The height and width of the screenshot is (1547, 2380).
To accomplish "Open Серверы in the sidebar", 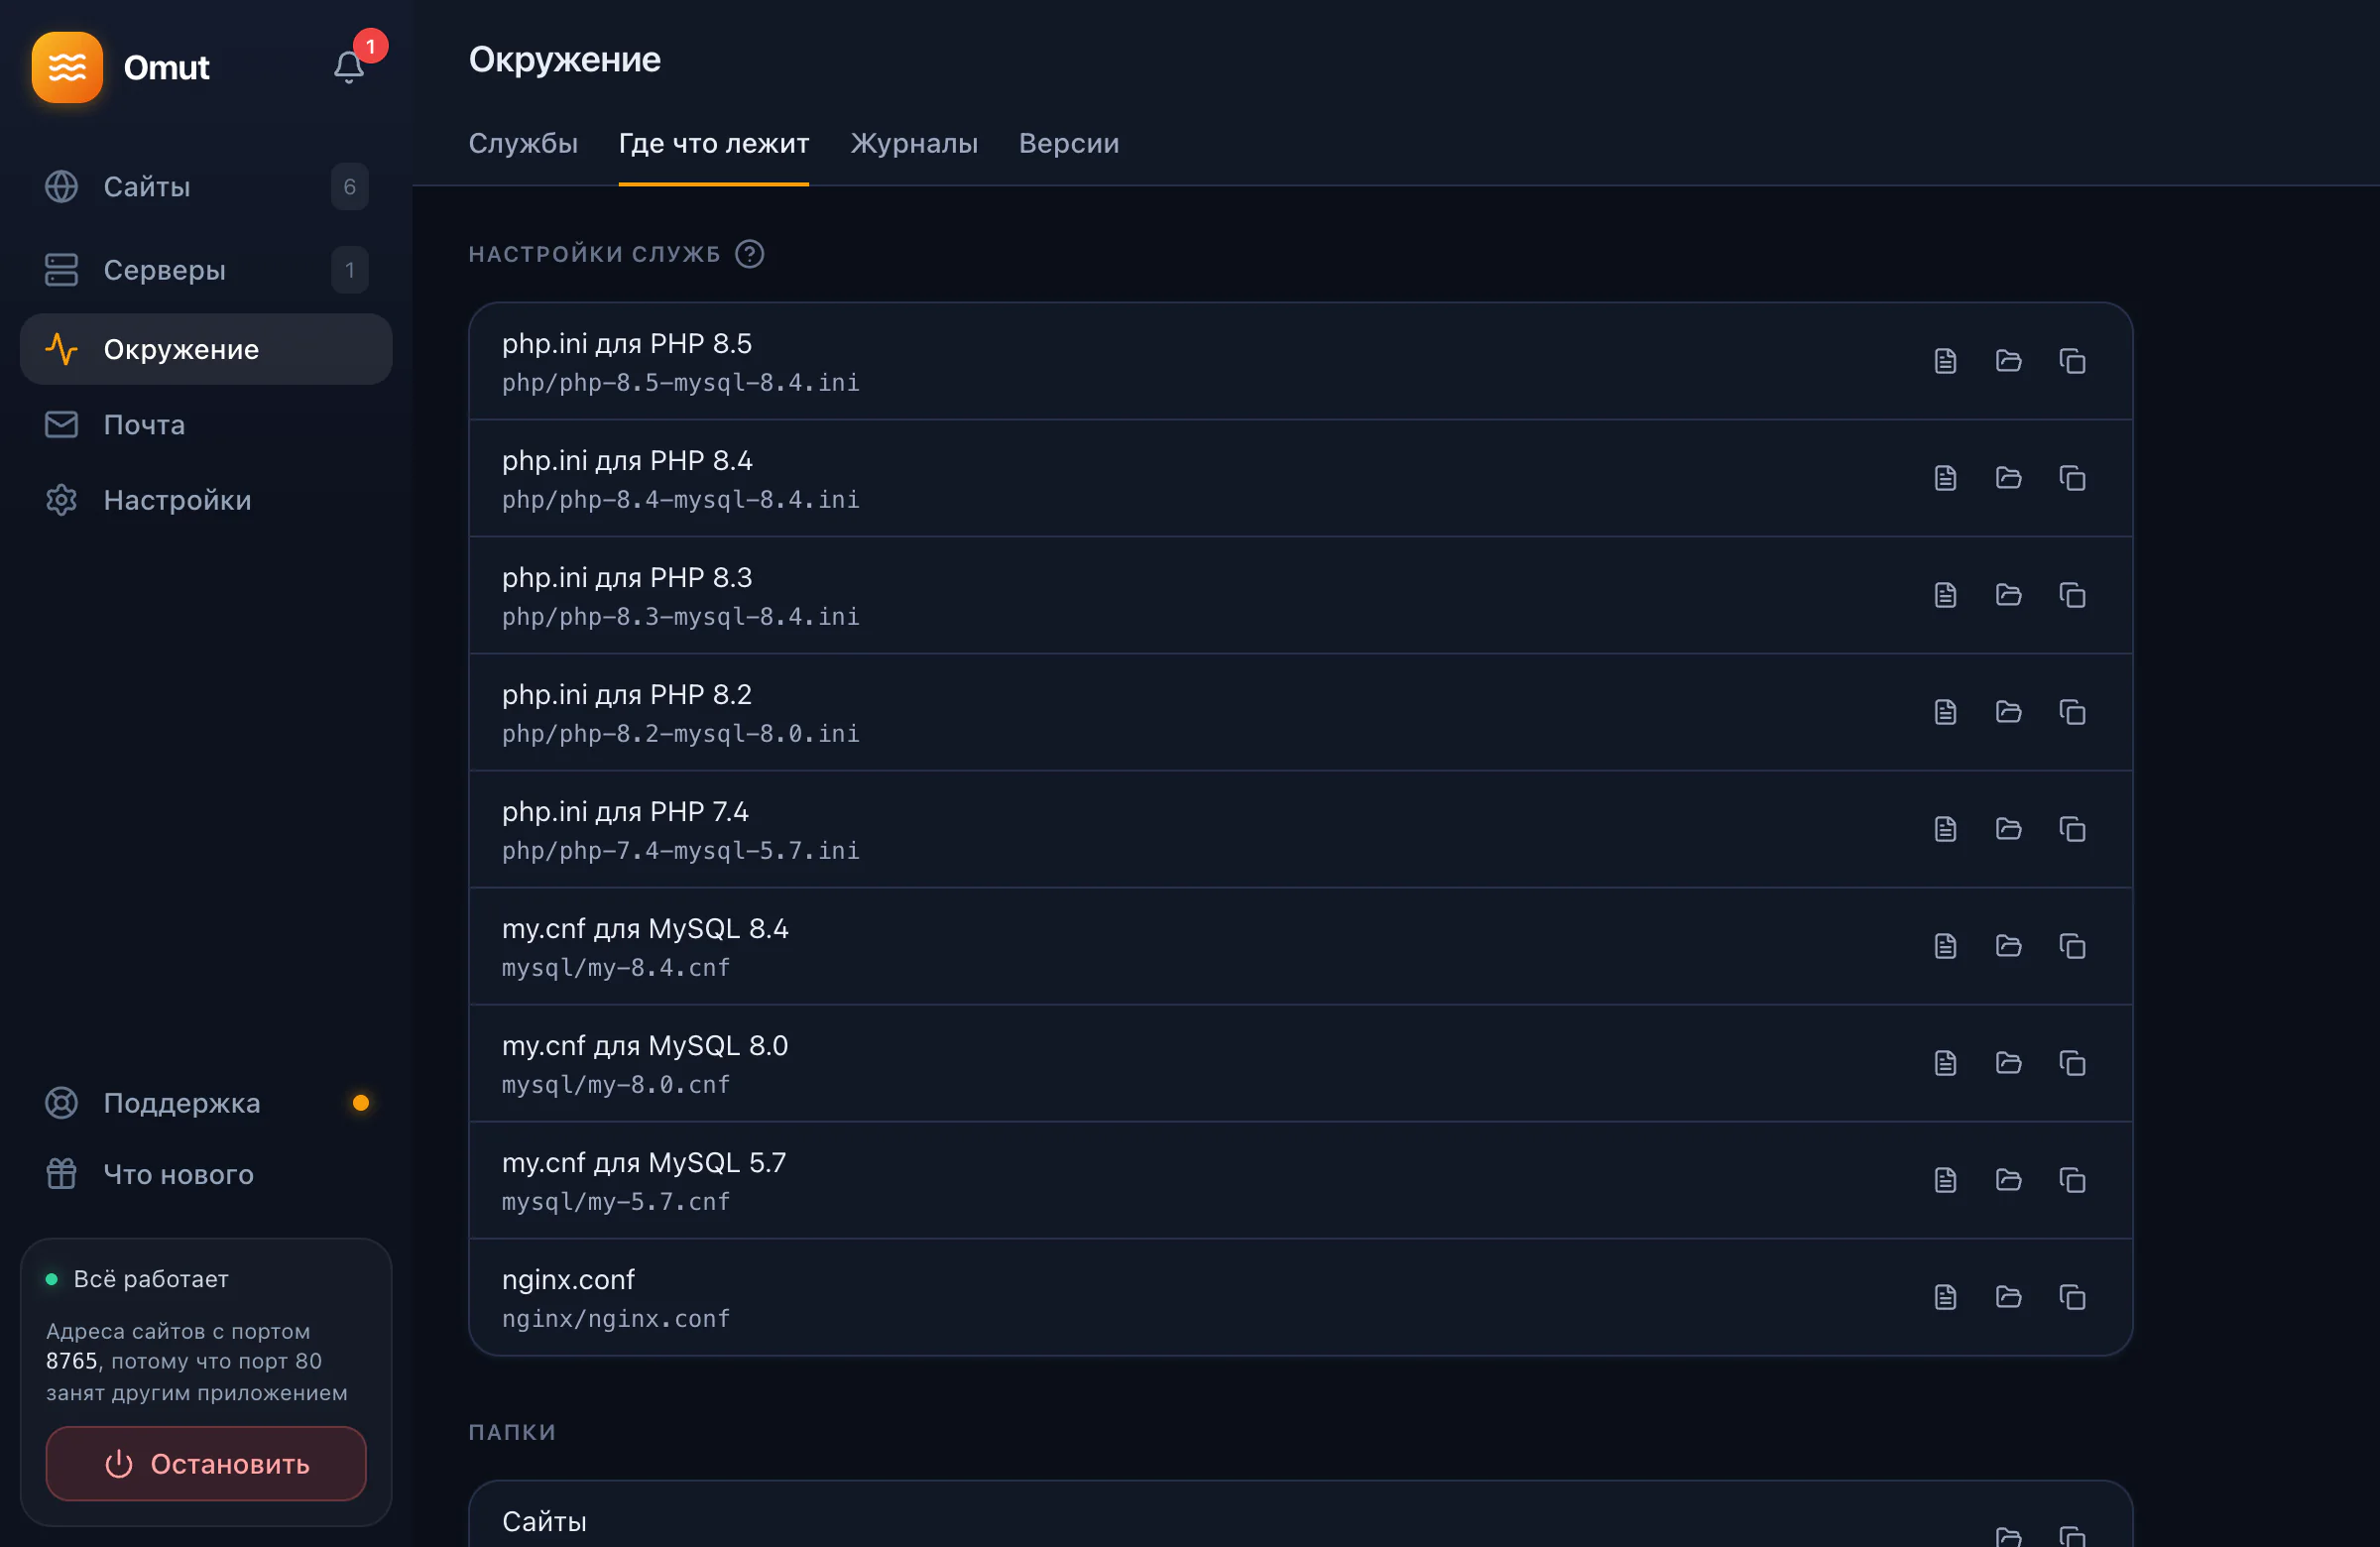I will click(x=206, y=270).
